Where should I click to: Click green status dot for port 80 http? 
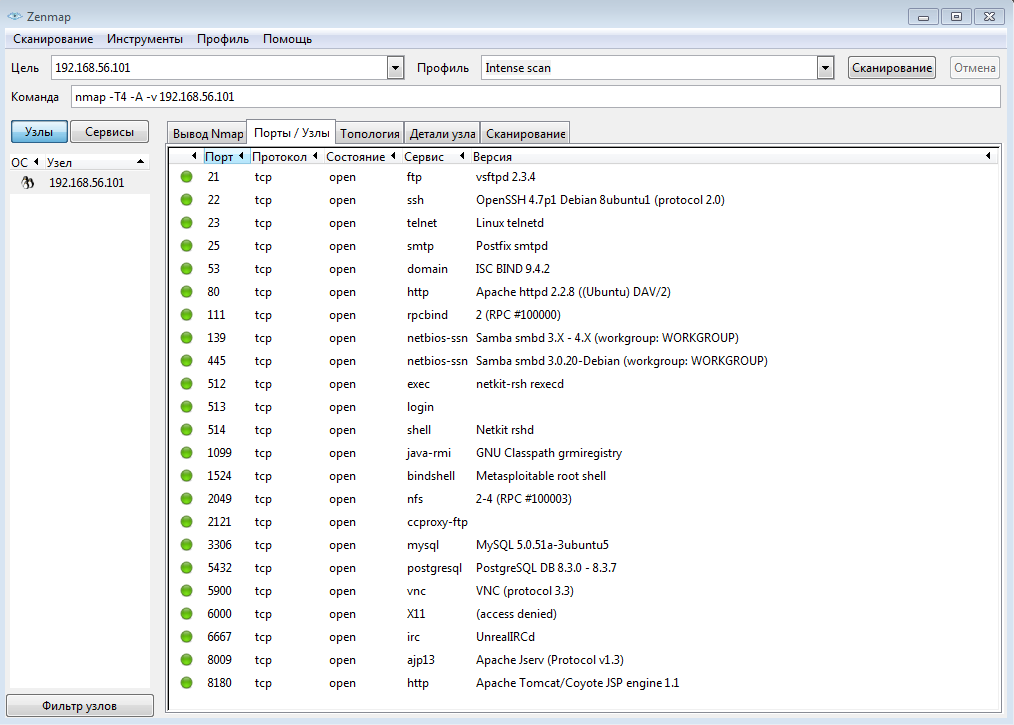(x=186, y=292)
